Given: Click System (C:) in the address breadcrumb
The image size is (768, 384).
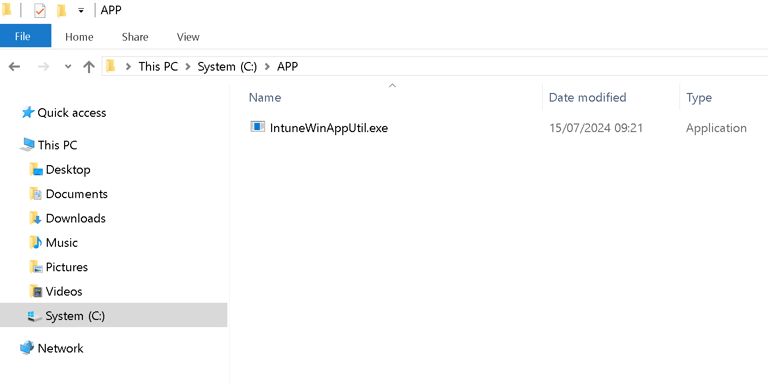Looking at the screenshot, I should tap(227, 67).
